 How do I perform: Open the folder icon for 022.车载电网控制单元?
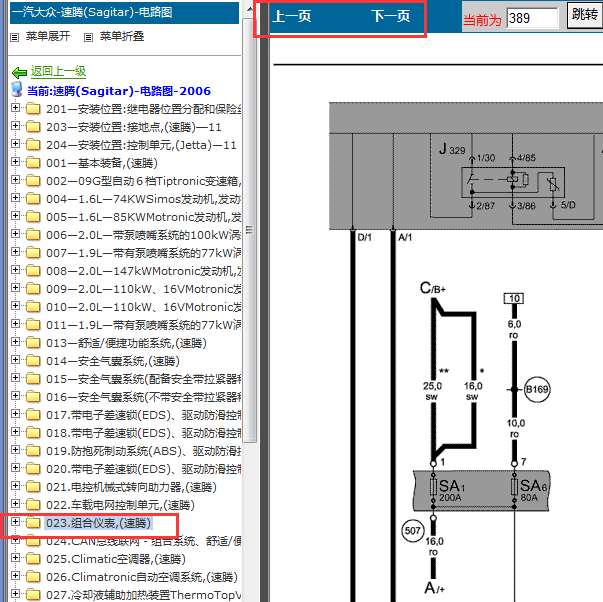click(x=33, y=505)
